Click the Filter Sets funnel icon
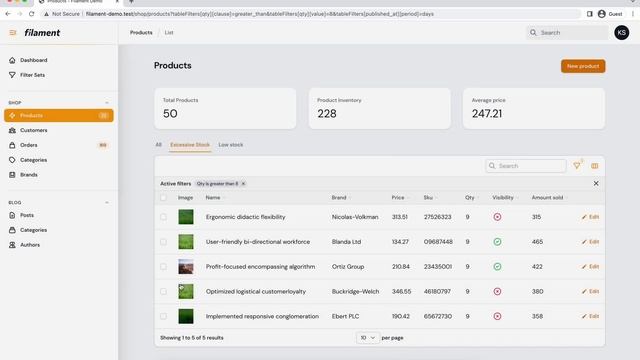This screenshot has width=640, height=360. [12, 75]
